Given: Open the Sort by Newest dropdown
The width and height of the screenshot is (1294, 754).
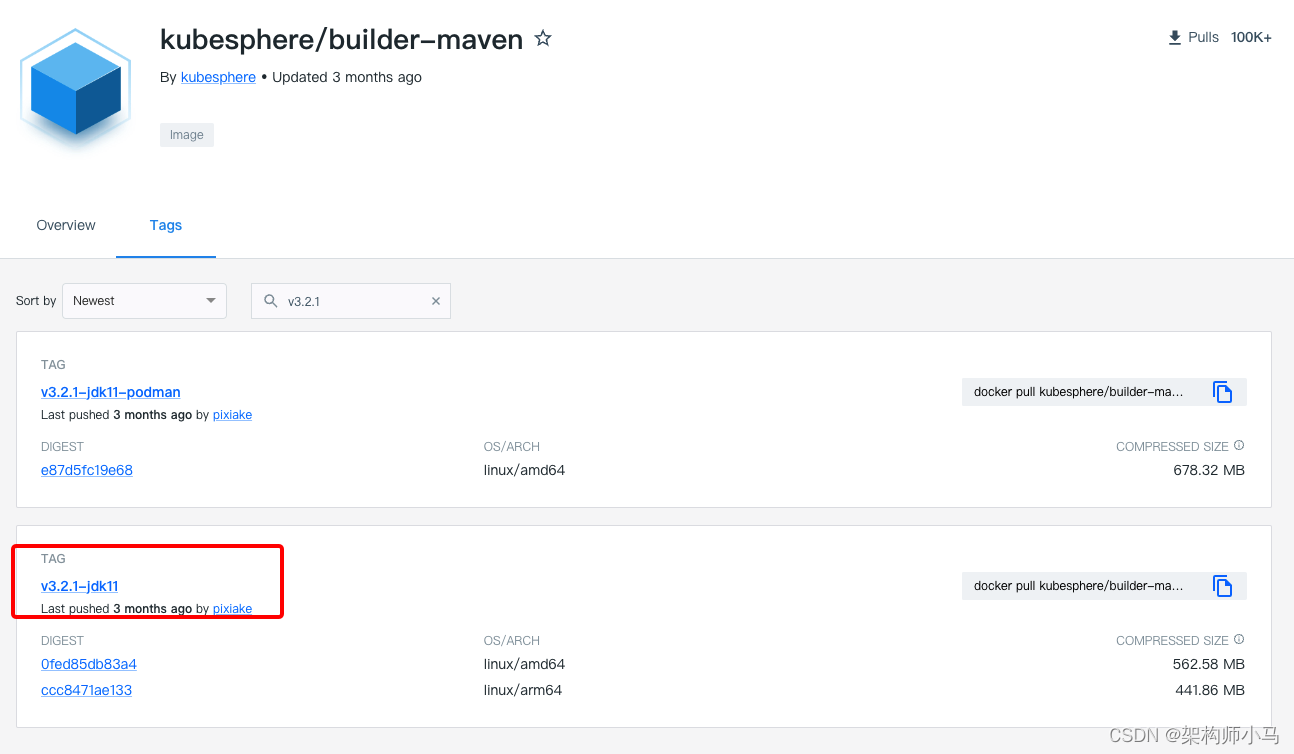Looking at the screenshot, I should 143,300.
